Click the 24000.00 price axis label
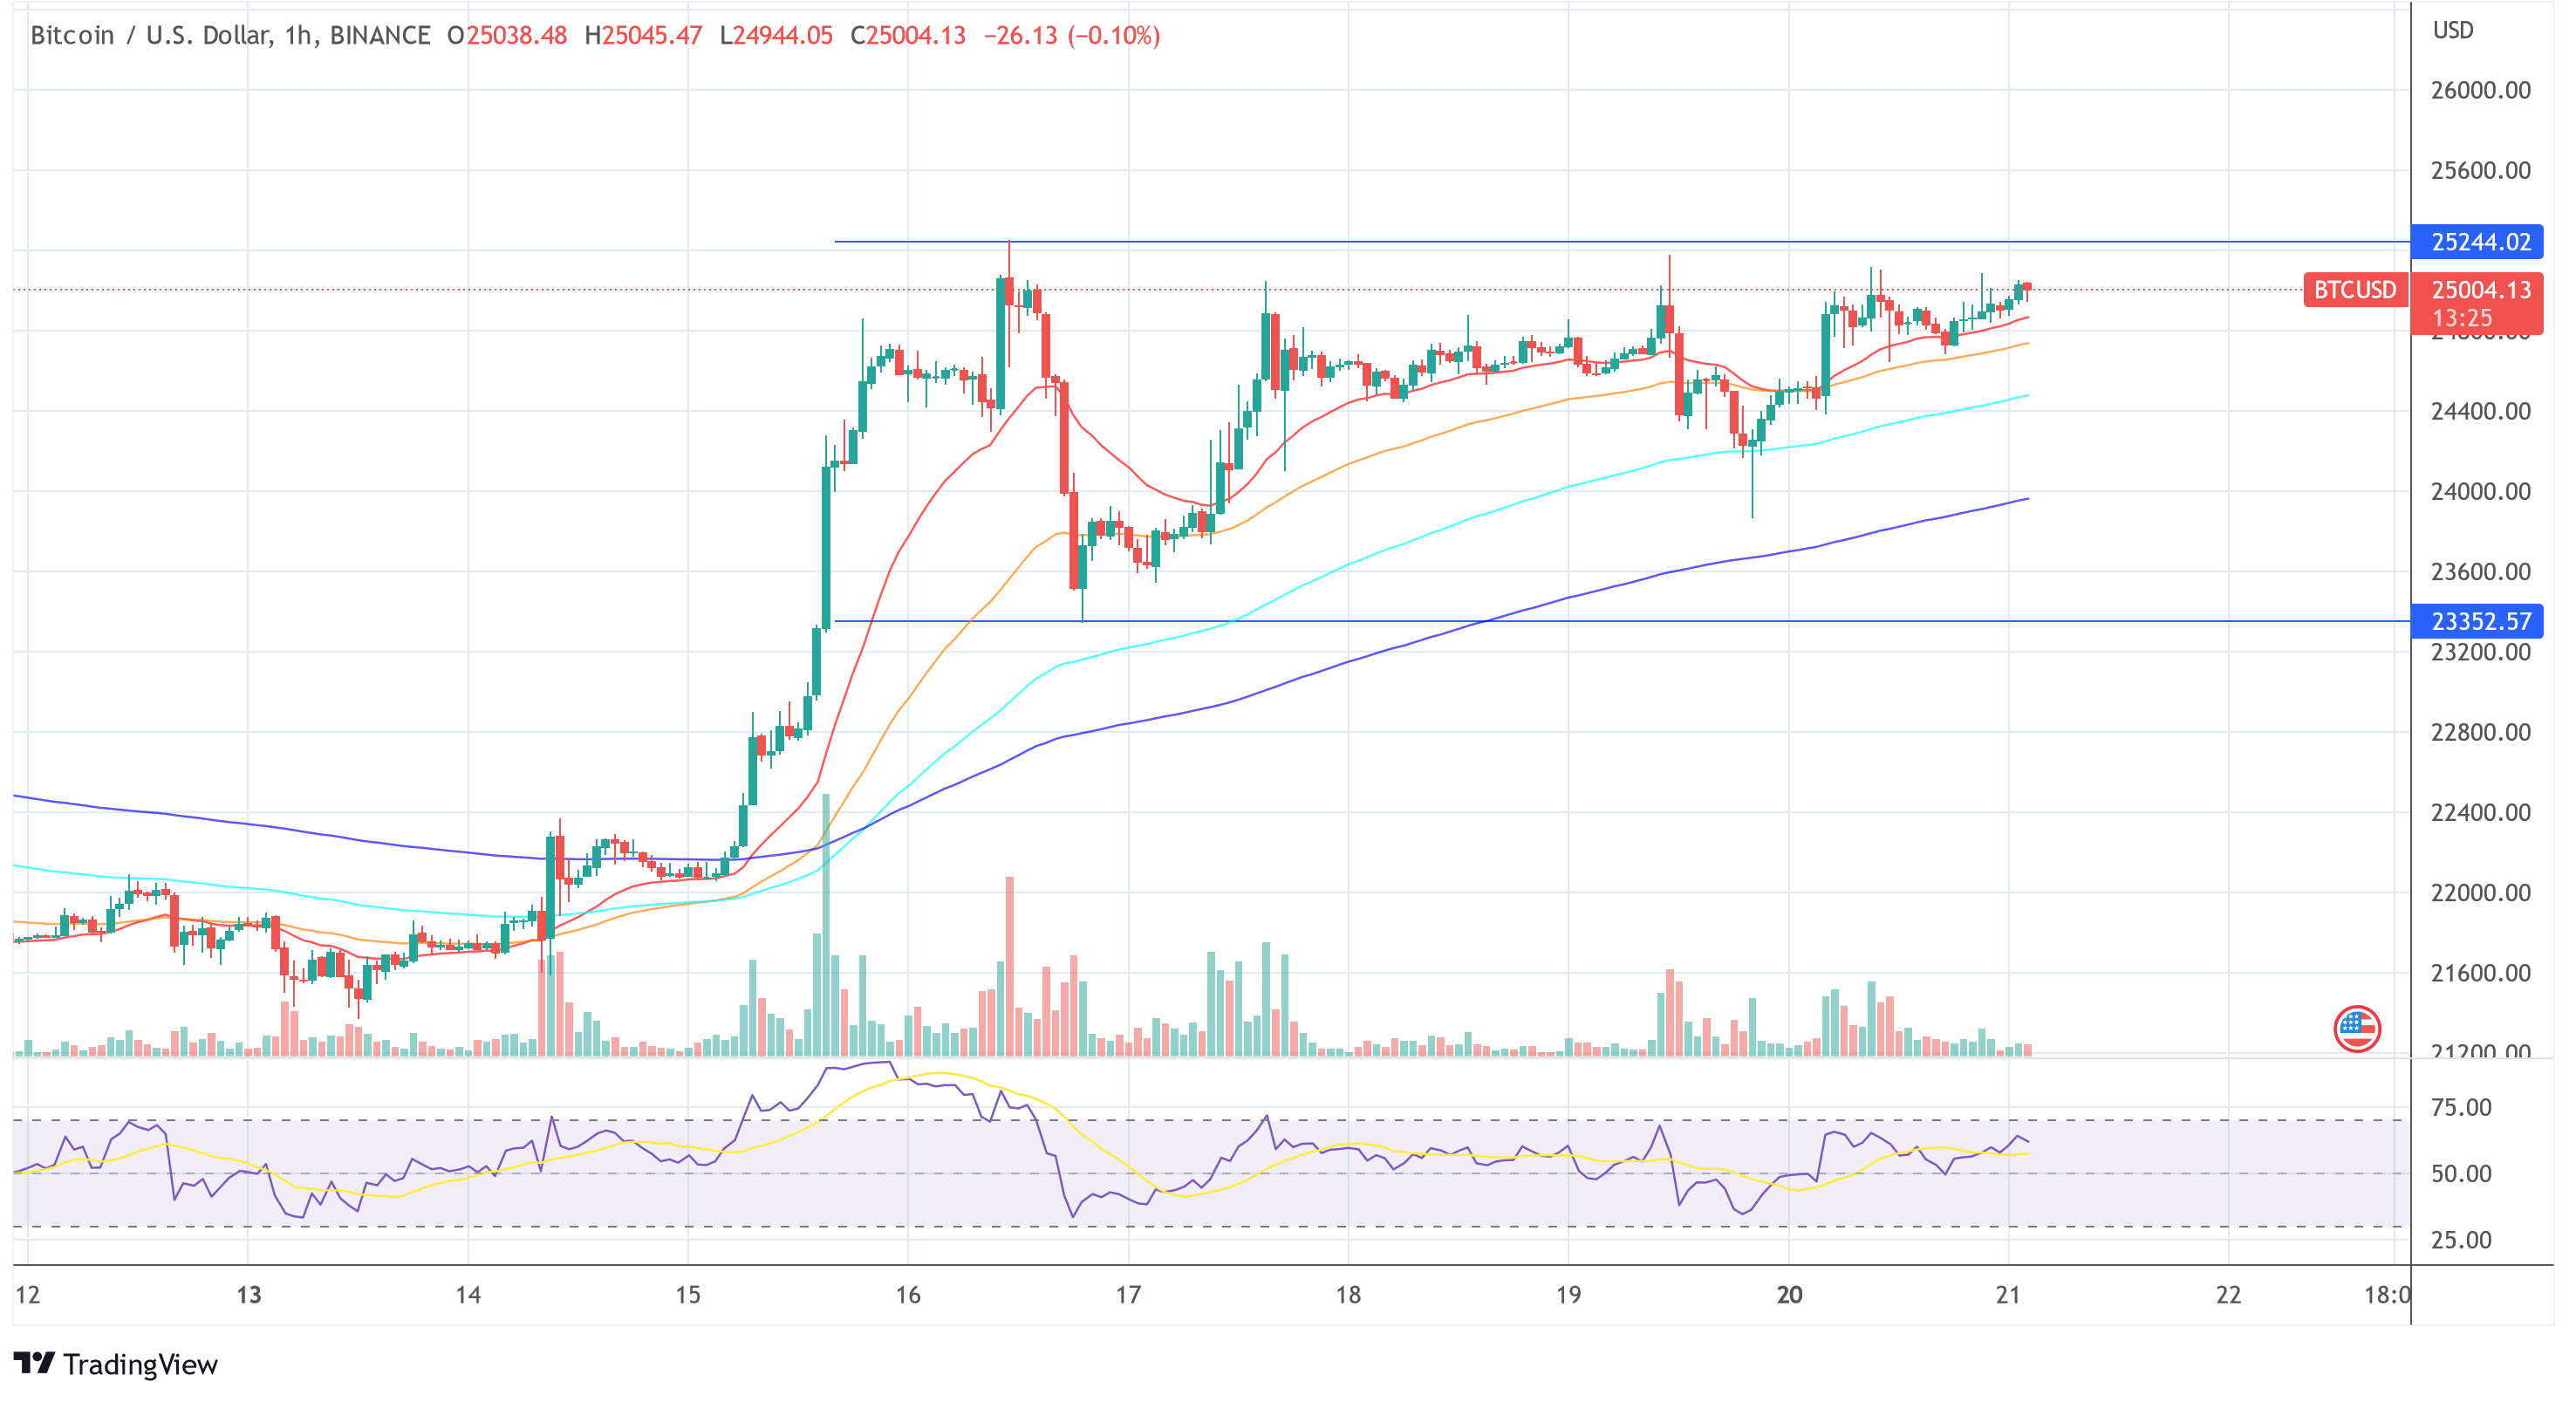Screen dimensions: 2576x1402 [x=2481, y=491]
